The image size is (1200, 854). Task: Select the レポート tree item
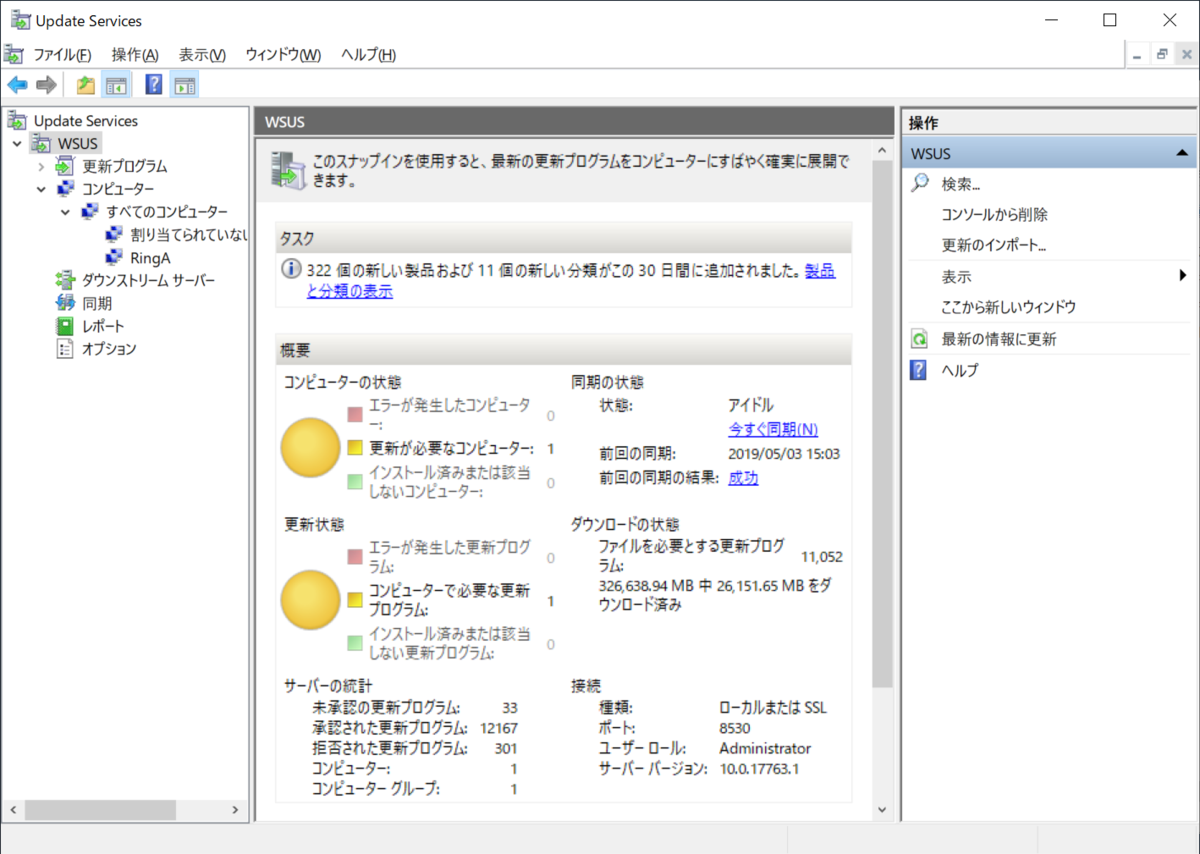(103, 326)
